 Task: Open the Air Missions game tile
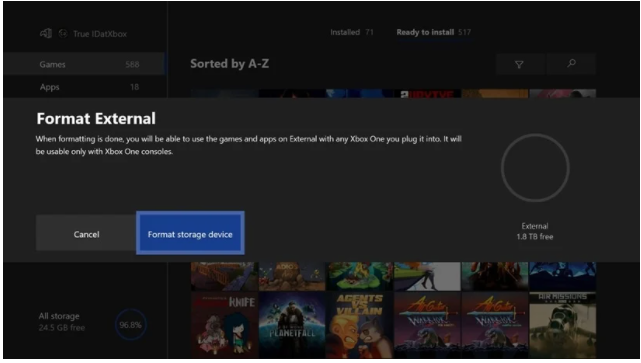[x=563, y=325]
